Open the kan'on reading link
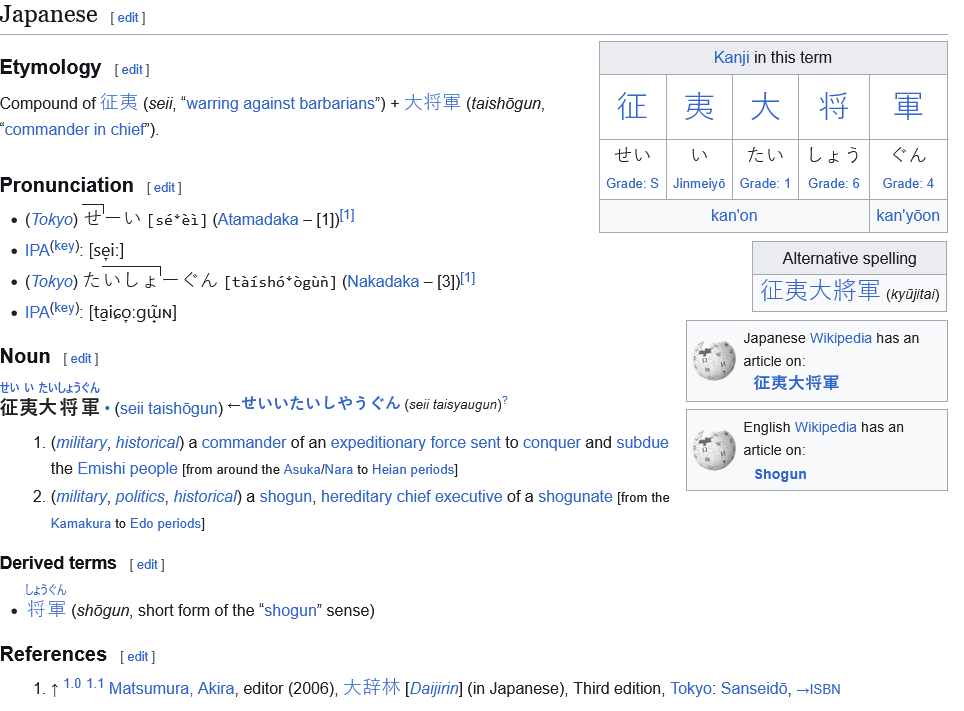964x711 pixels. [733, 216]
